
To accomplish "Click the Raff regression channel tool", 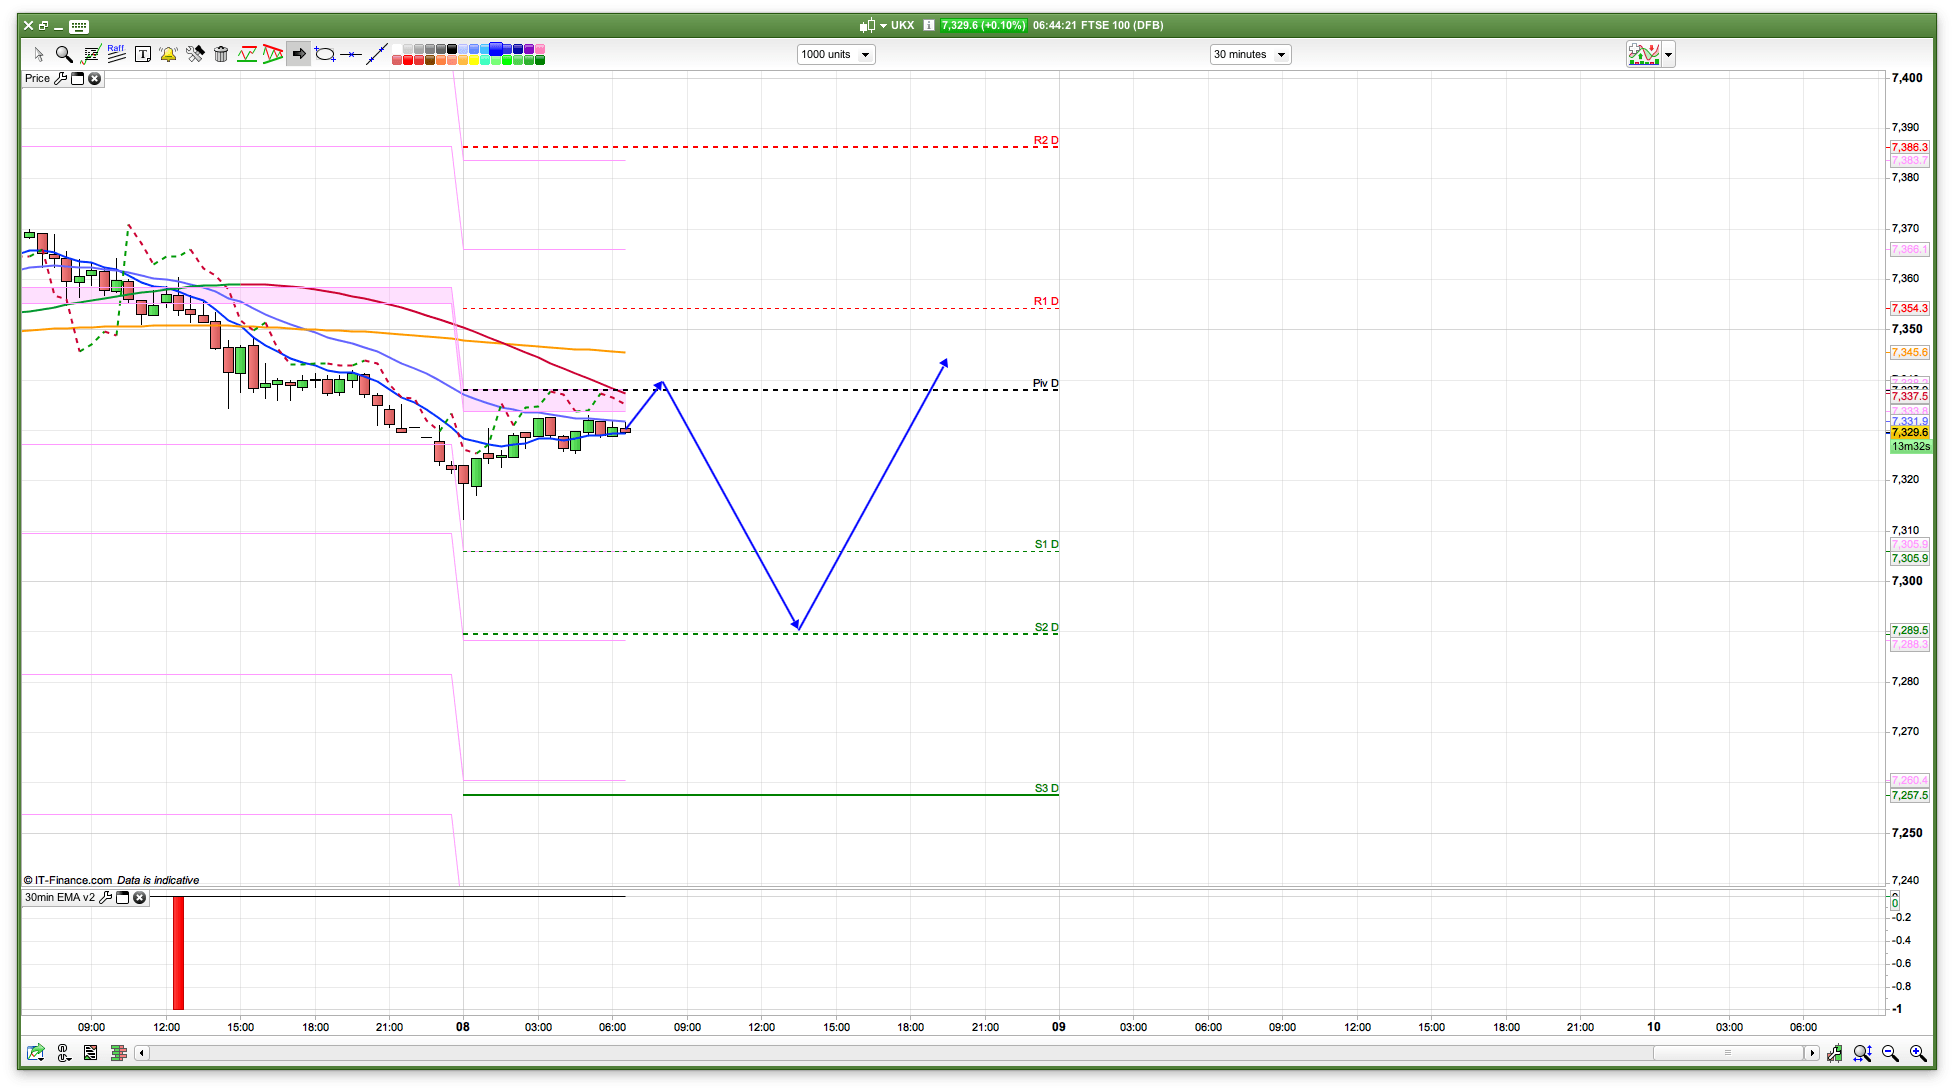I will [116, 54].
